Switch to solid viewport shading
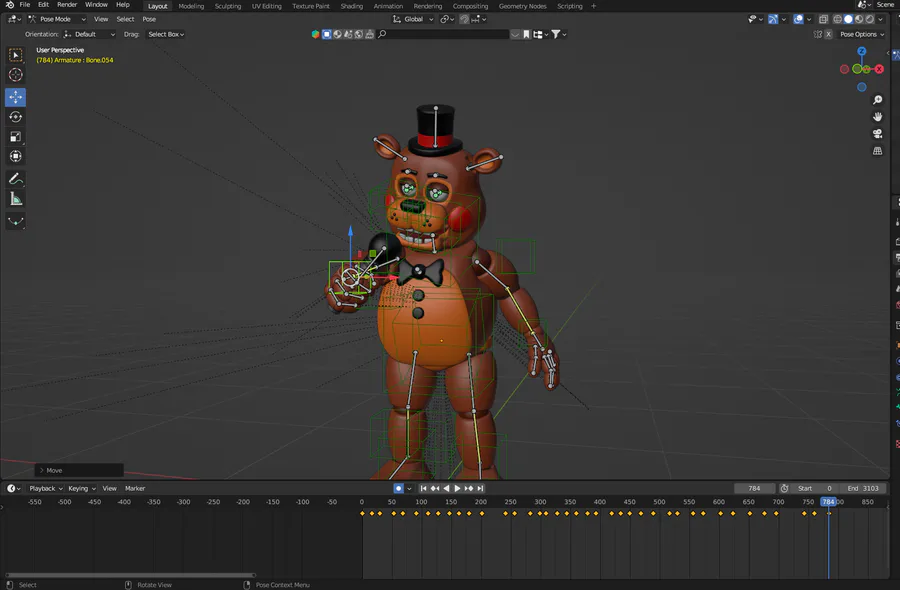Screen dimensions: 900x590 848,19
